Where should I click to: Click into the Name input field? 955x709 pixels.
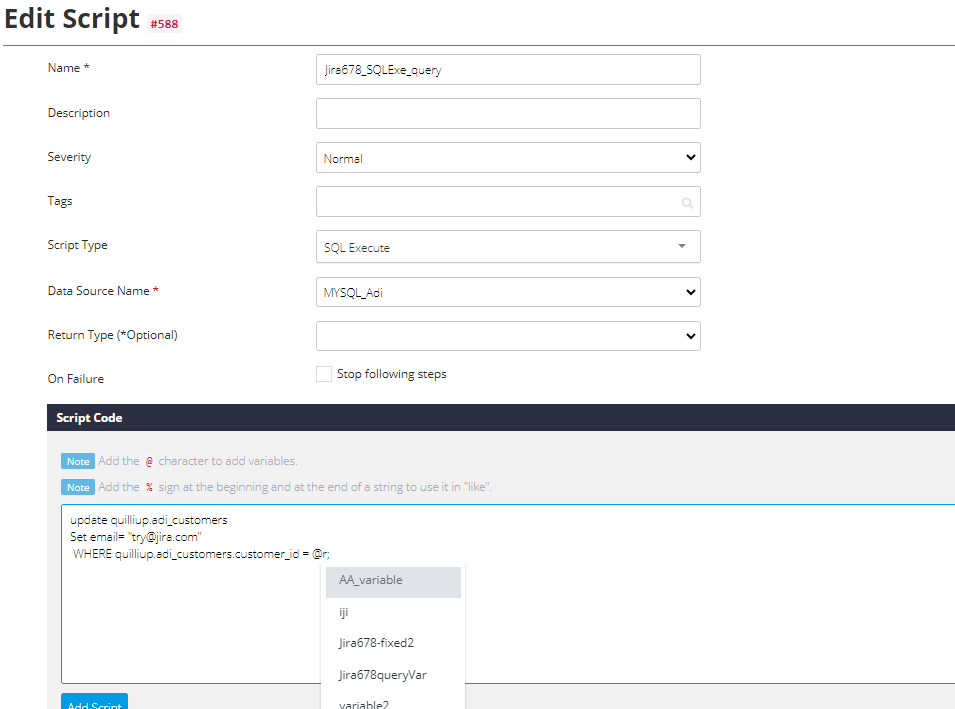[x=508, y=69]
